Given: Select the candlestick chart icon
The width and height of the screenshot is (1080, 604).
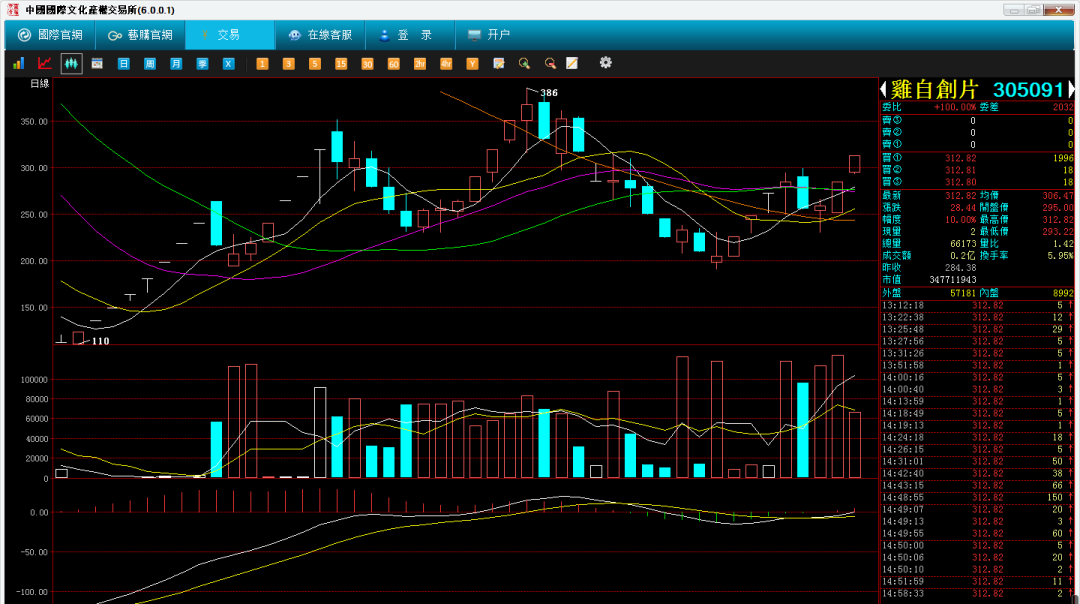Looking at the screenshot, I should pos(71,63).
